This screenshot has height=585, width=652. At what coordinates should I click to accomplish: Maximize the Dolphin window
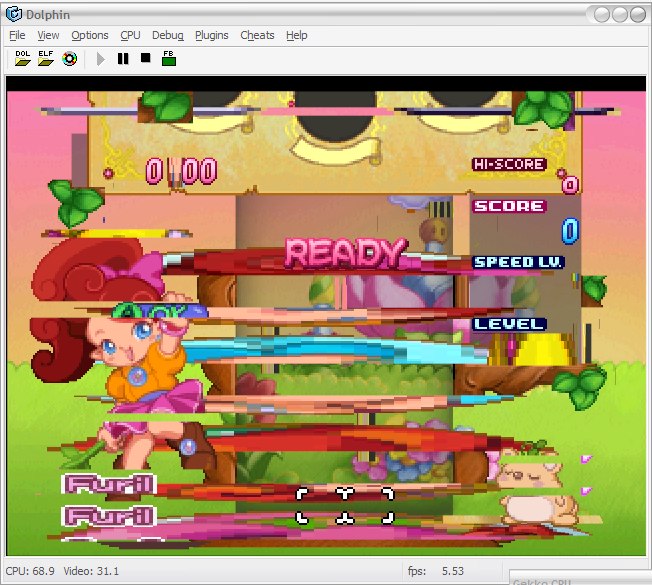[x=621, y=14]
